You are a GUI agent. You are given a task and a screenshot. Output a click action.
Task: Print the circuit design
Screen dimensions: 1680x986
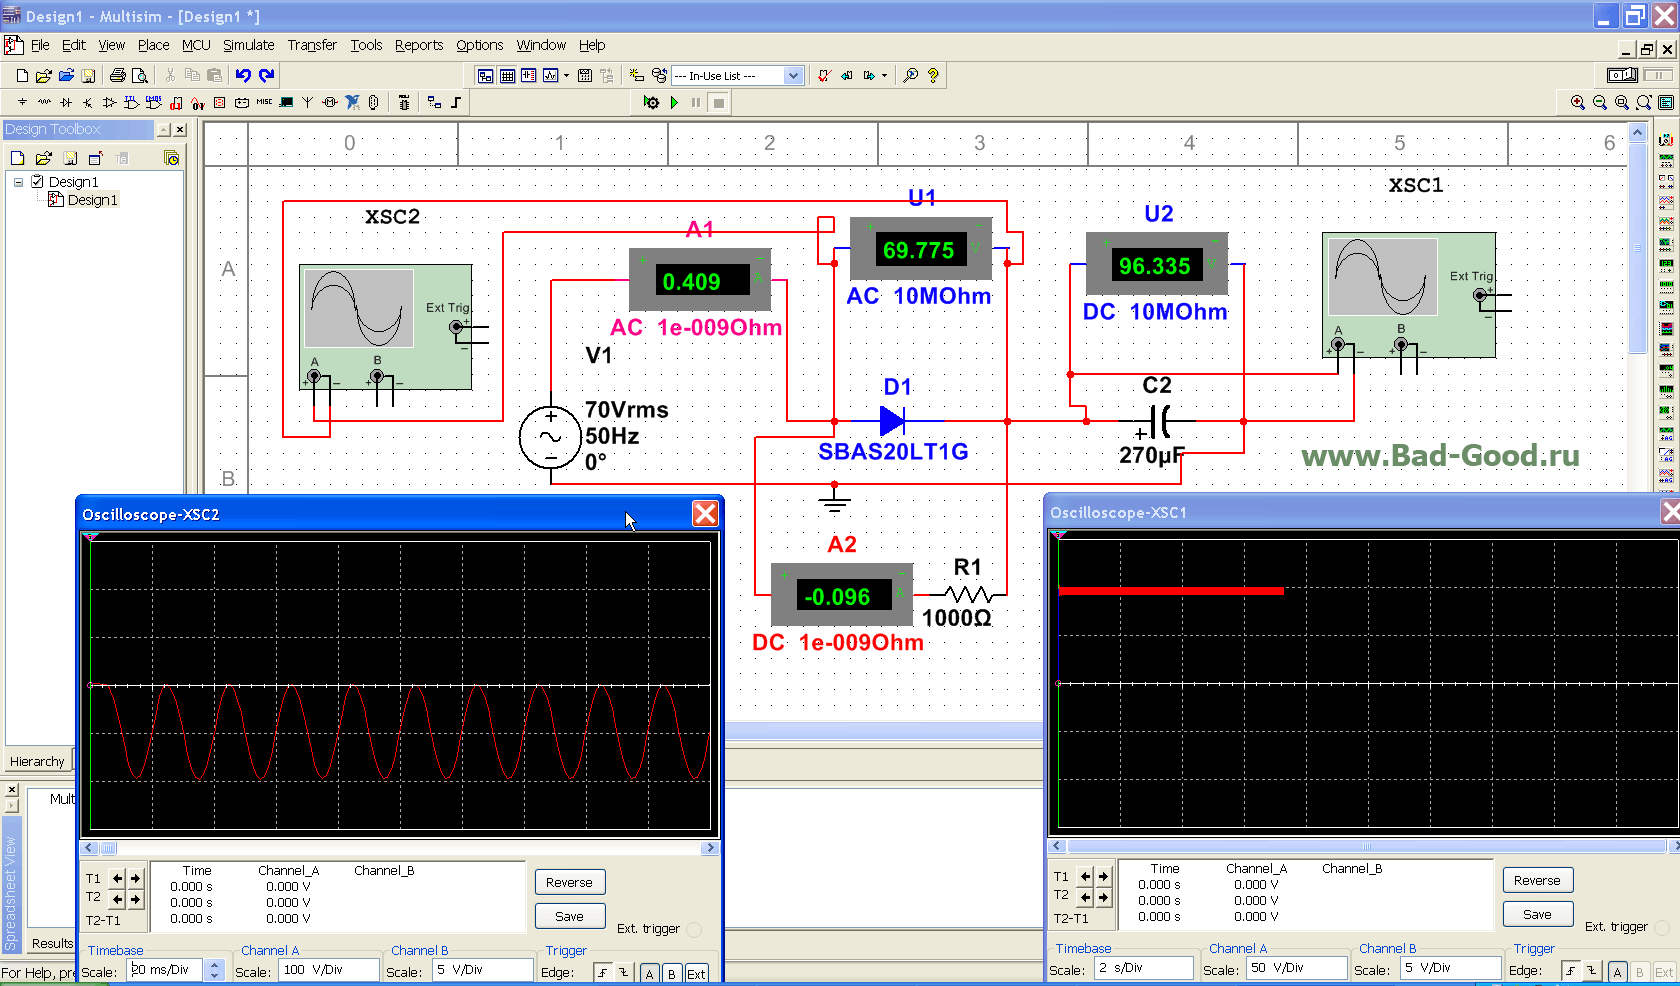[x=118, y=75]
